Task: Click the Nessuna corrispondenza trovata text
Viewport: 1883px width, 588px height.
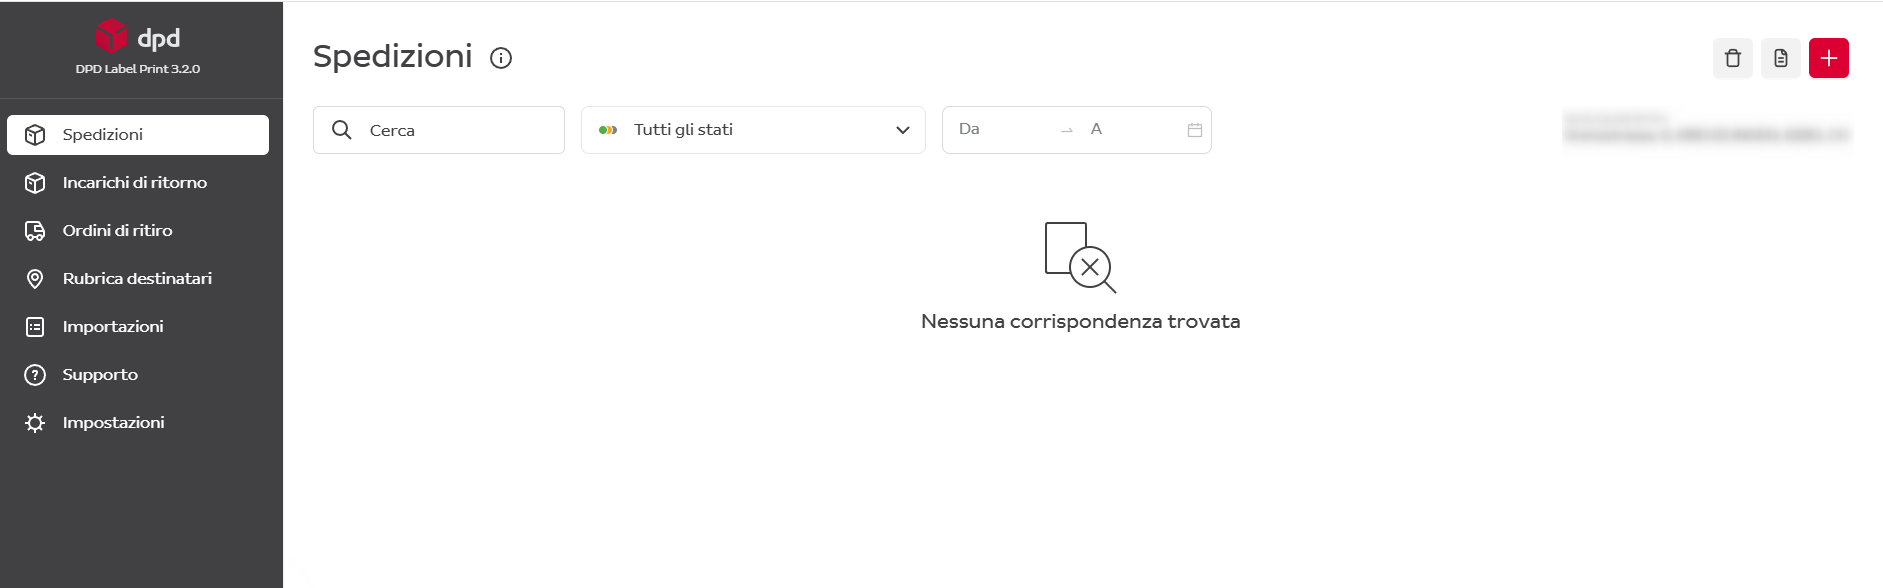Action: [1080, 321]
